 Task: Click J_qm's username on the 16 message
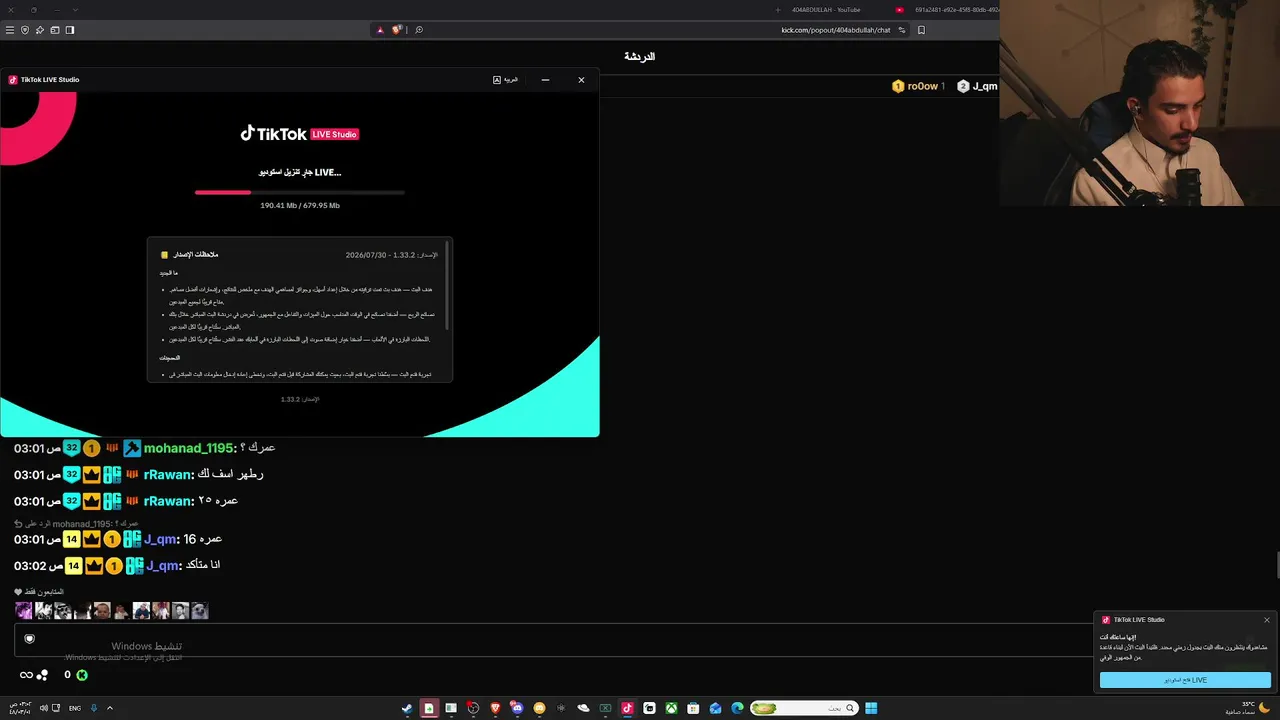click(161, 539)
